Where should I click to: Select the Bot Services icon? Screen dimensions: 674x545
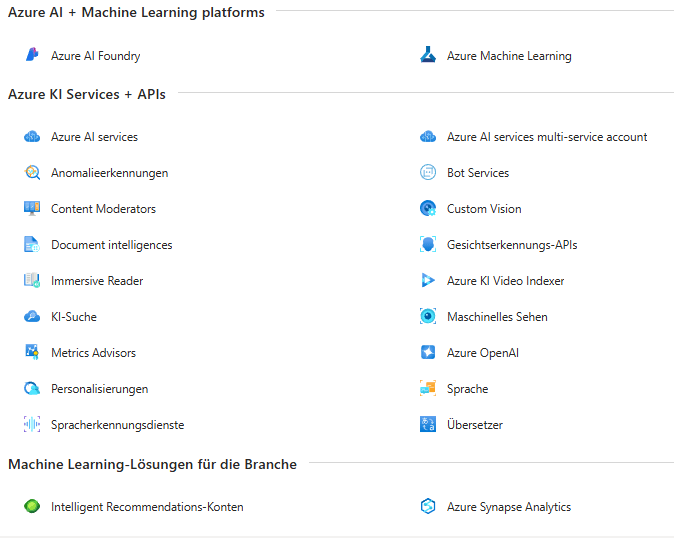(428, 173)
